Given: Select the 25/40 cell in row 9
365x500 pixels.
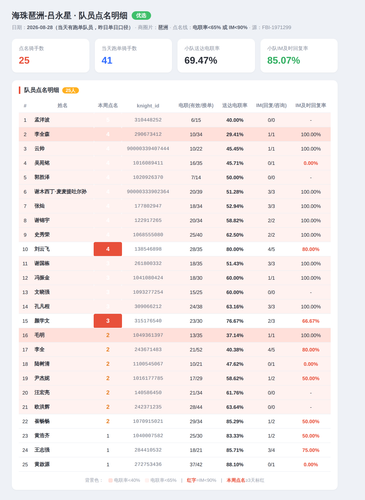Looking at the screenshot, I should (x=196, y=235).
